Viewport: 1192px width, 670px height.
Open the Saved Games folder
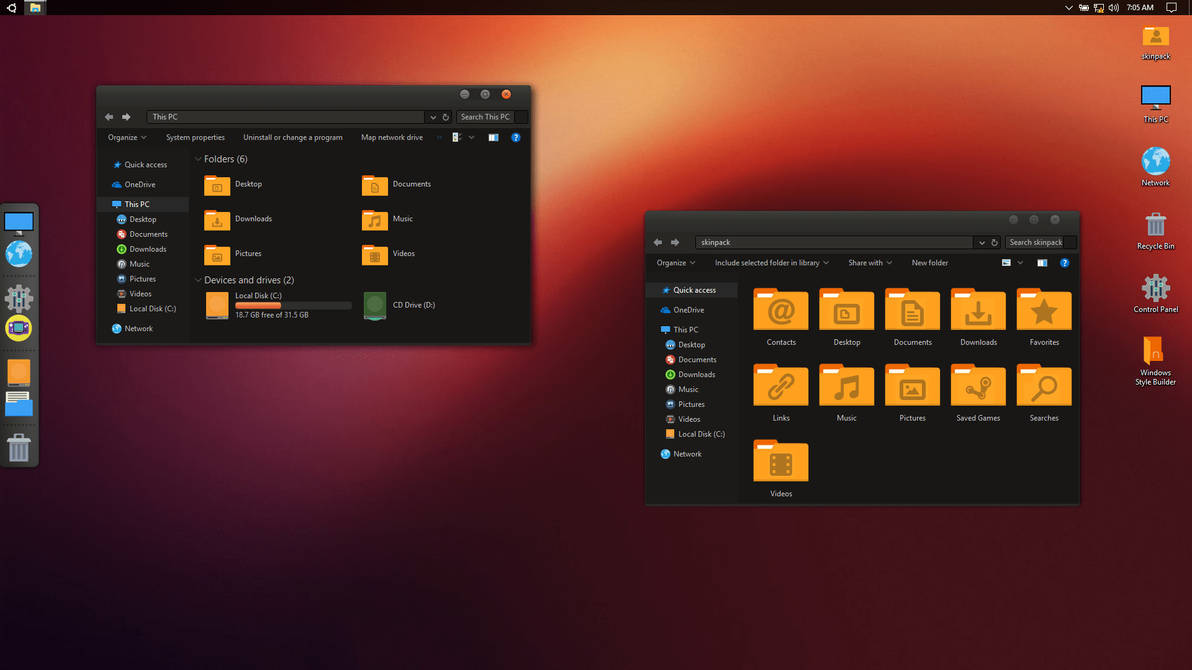click(x=977, y=388)
